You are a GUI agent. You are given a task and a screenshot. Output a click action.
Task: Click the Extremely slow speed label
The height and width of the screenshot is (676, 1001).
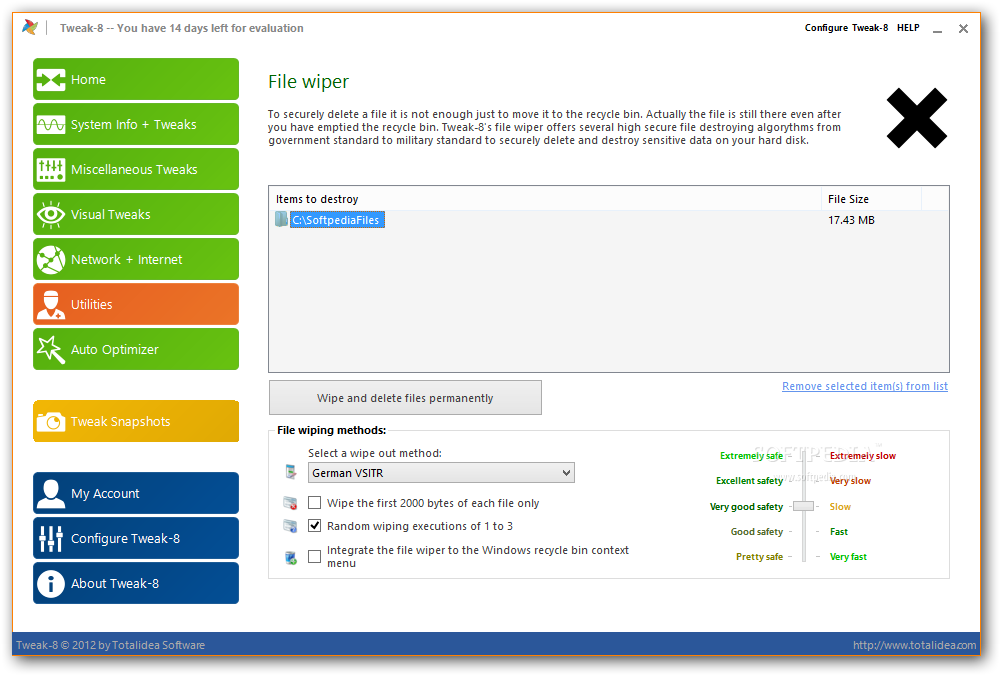862,456
